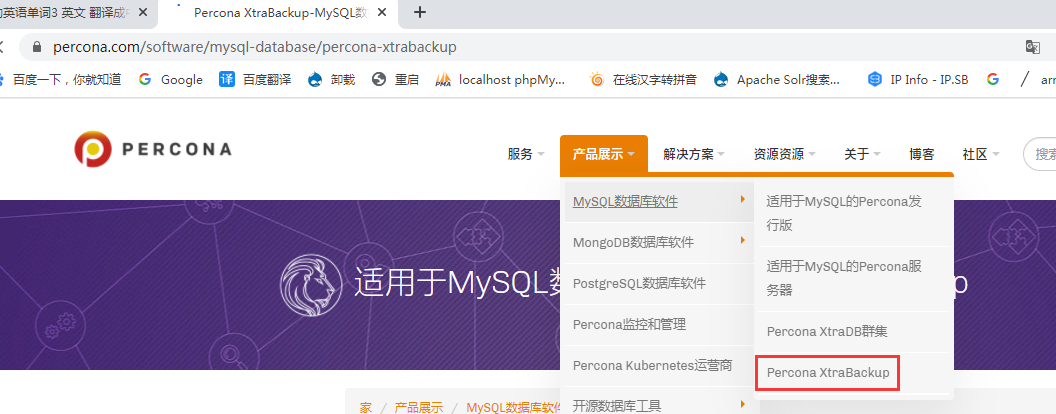Open 适用于MySQL的Percona发行版 submenu link

tap(844, 213)
